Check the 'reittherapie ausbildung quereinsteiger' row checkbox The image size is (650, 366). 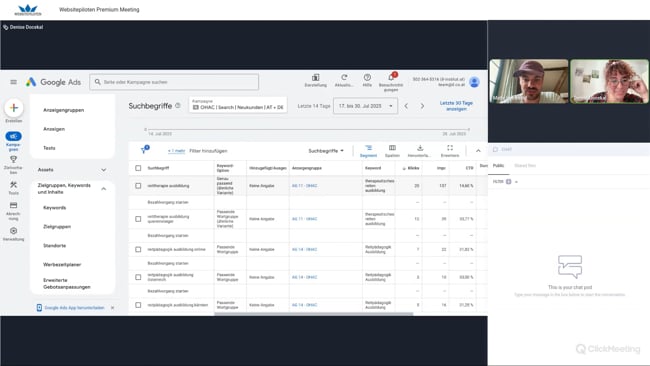click(x=138, y=219)
